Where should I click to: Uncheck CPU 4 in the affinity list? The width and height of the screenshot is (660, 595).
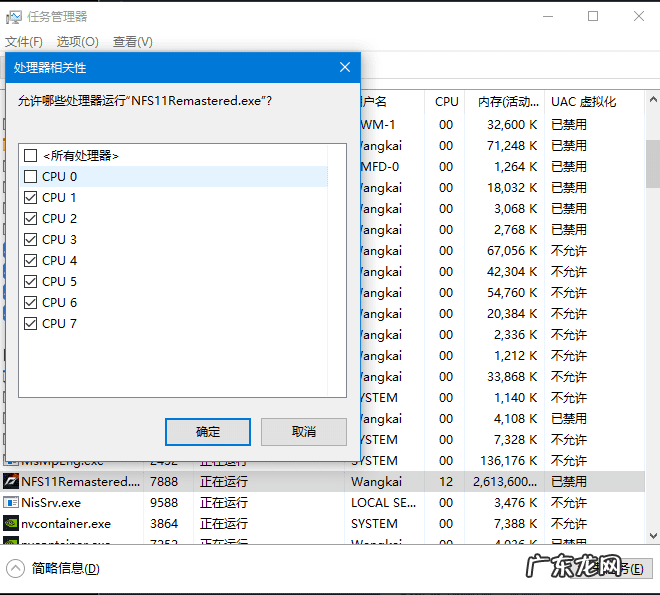[31, 261]
